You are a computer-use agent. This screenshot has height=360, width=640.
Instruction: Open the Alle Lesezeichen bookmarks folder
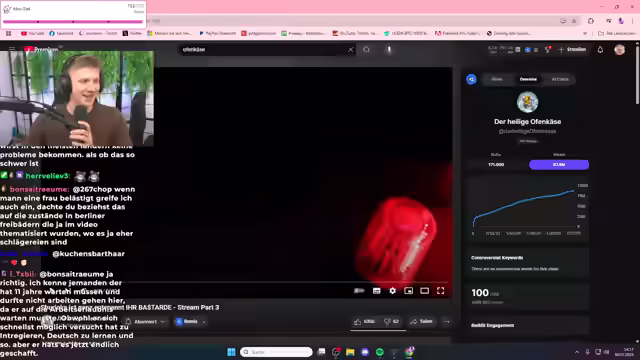(616, 33)
